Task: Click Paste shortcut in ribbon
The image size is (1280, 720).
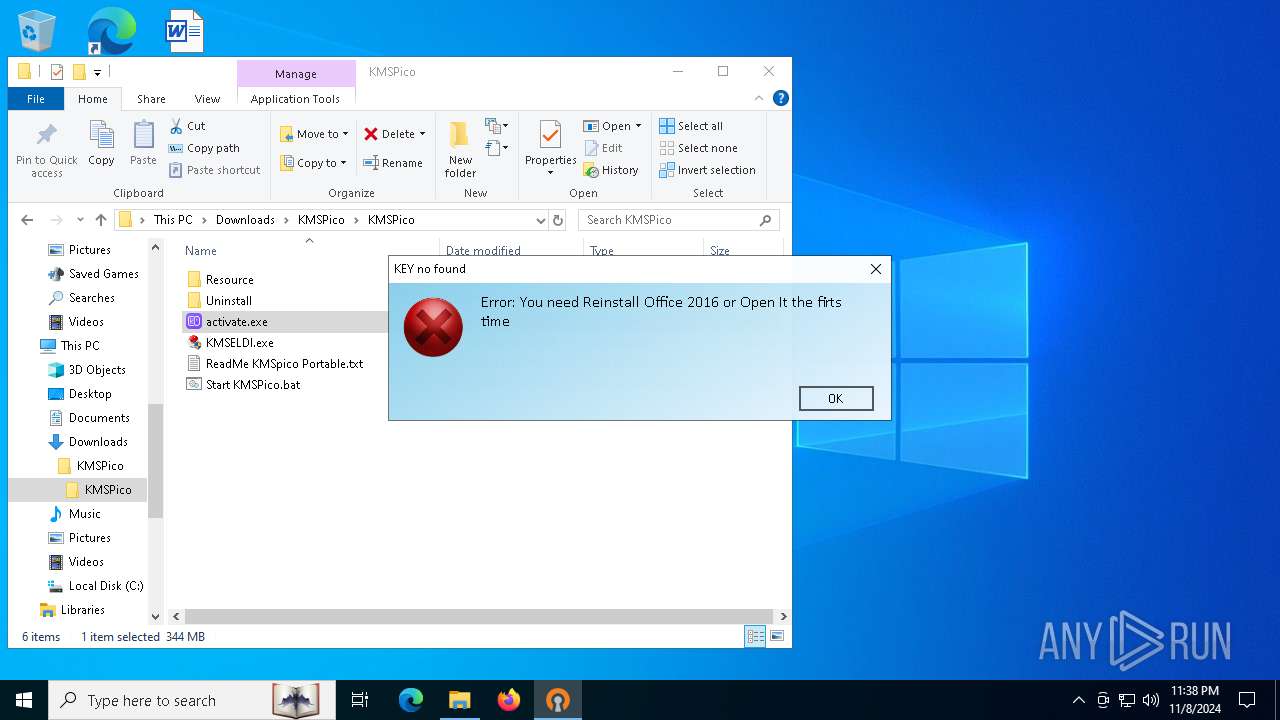Action: pyautogui.click(x=214, y=170)
